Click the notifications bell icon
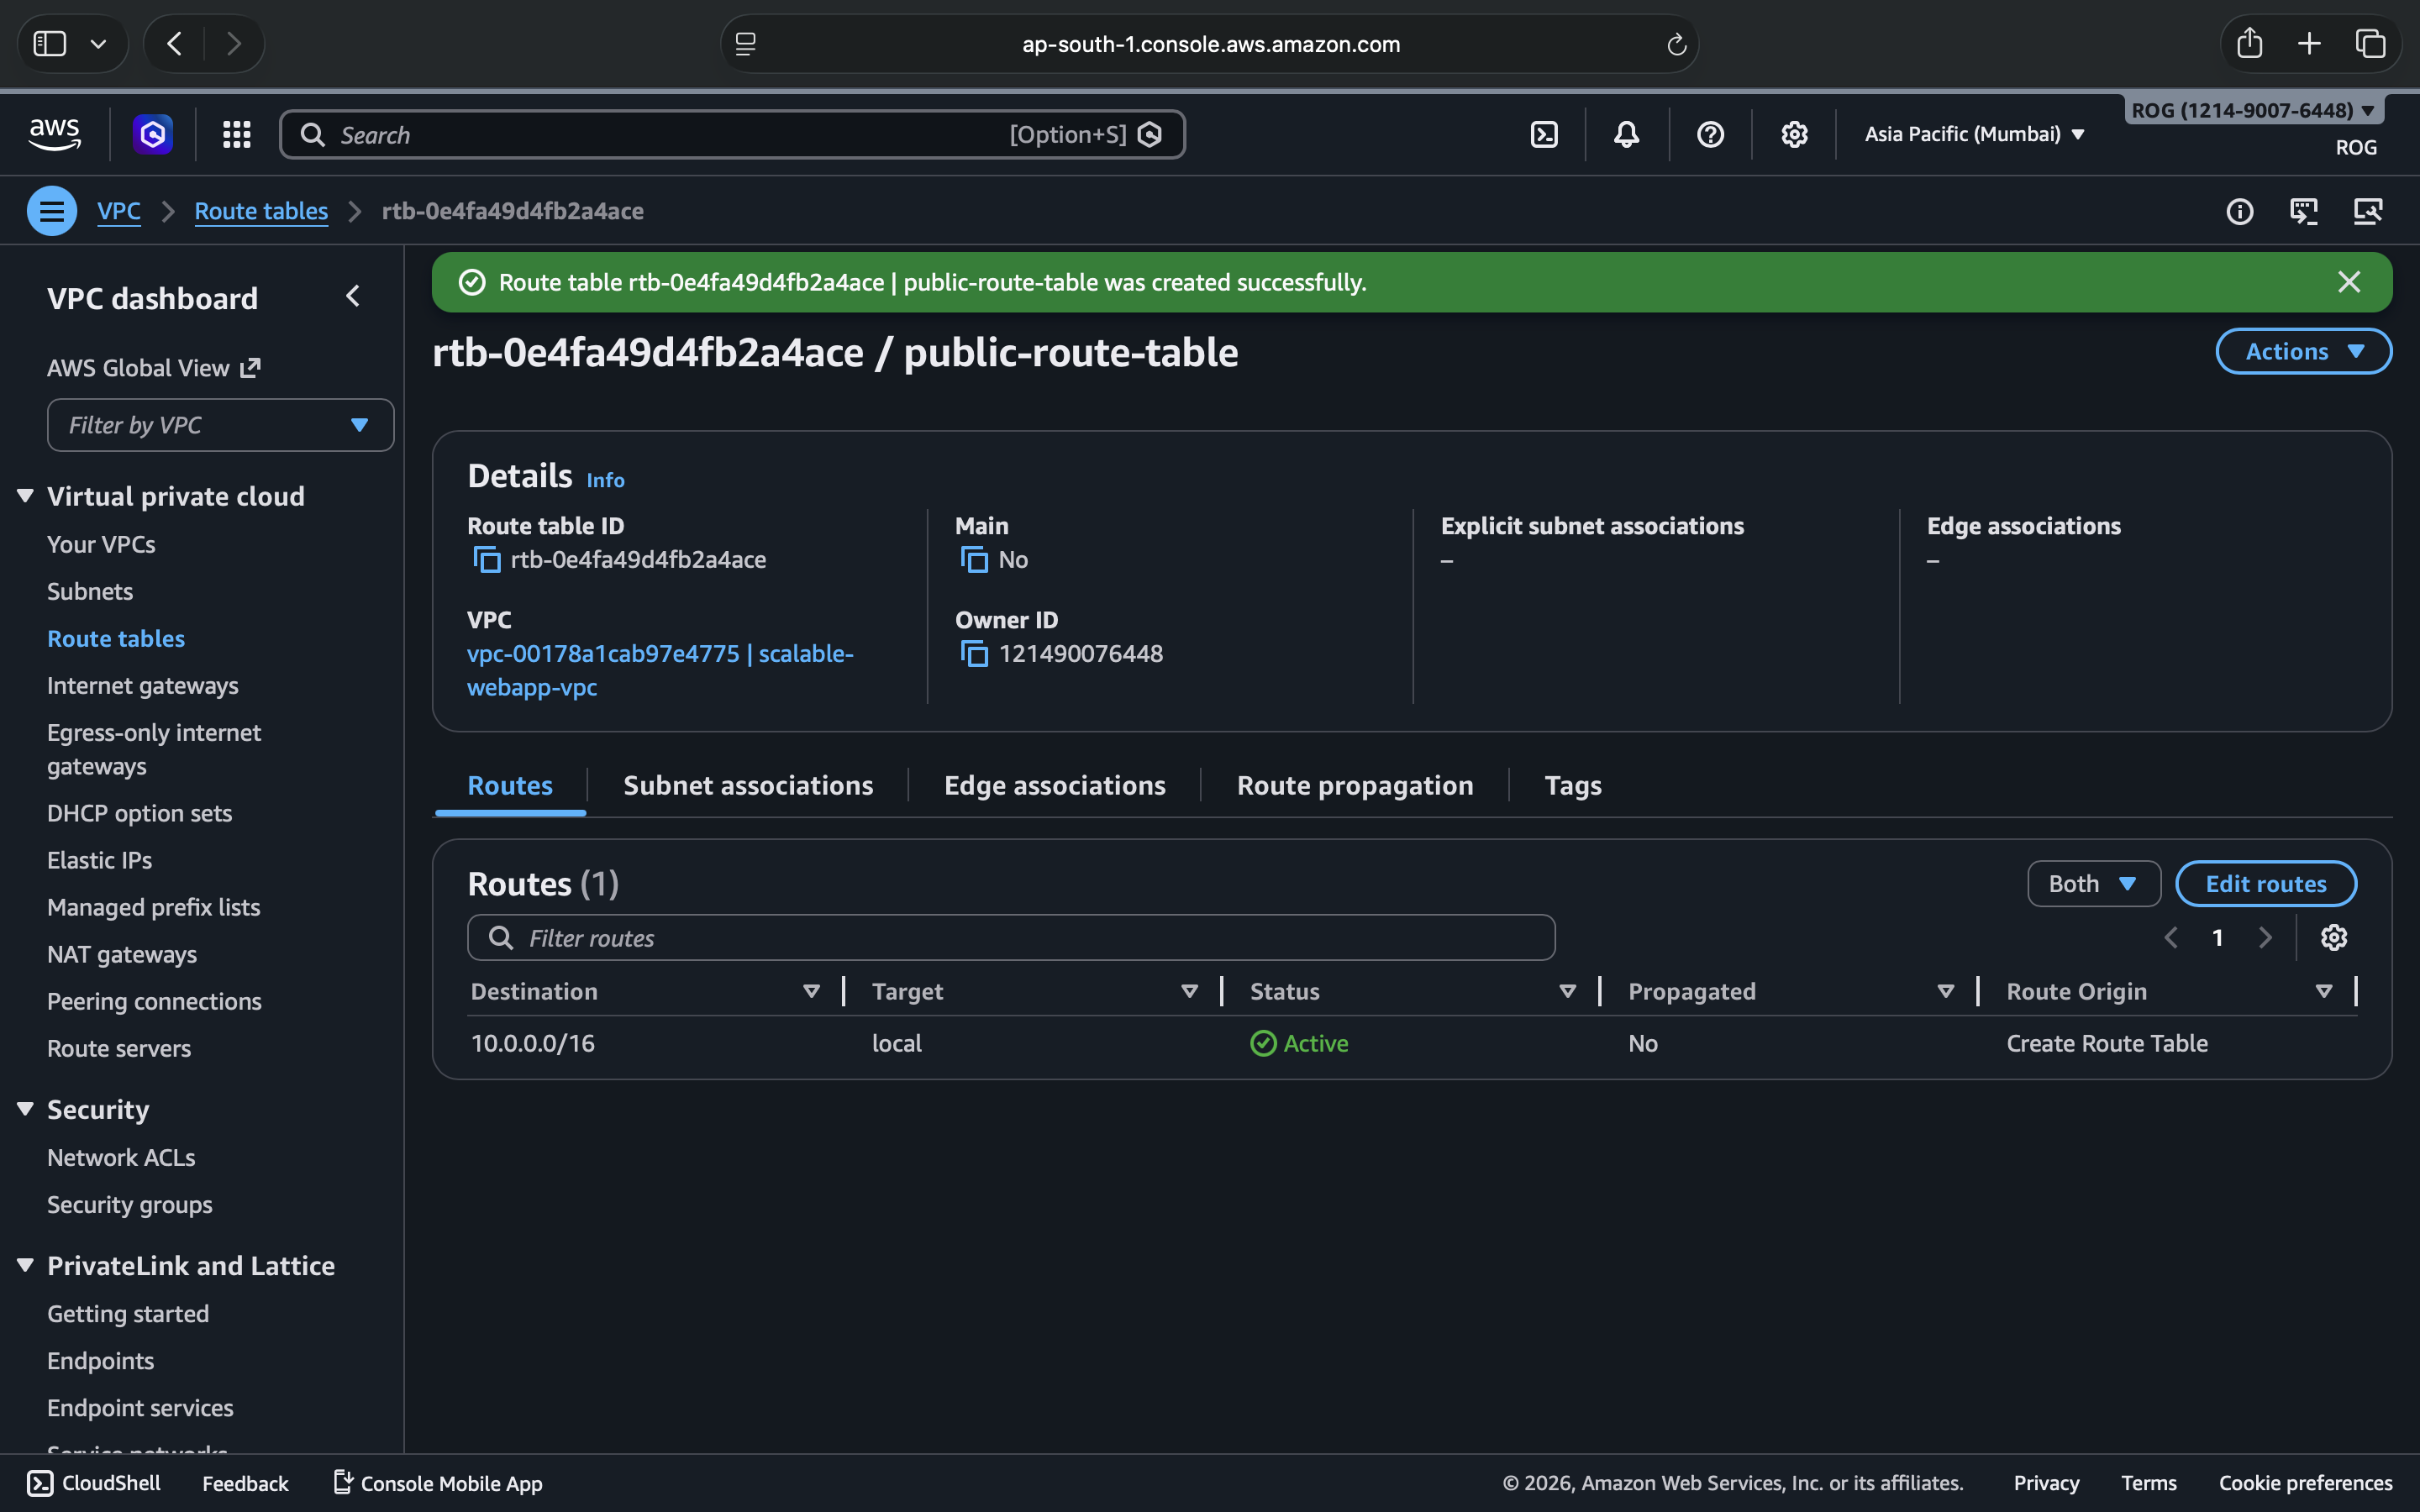 1626,134
